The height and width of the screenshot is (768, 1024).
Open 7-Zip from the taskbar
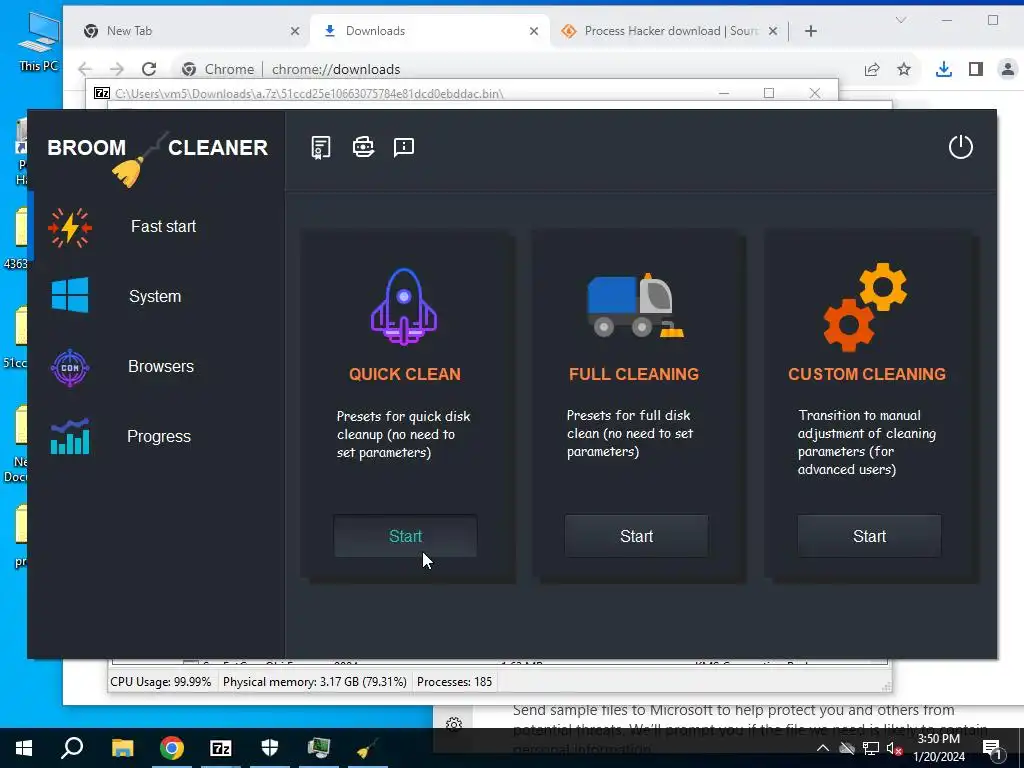pyautogui.click(x=221, y=748)
